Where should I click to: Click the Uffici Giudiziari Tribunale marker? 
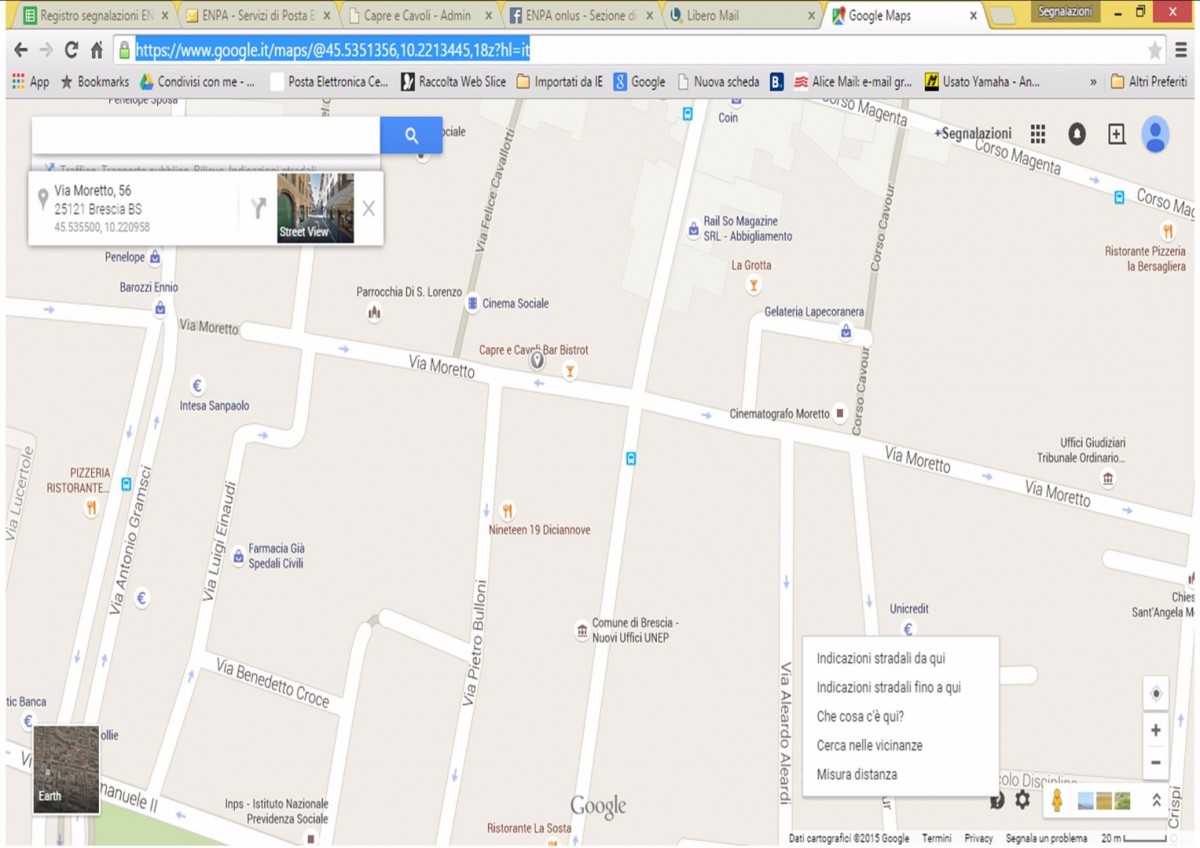[x=1108, y=480]
